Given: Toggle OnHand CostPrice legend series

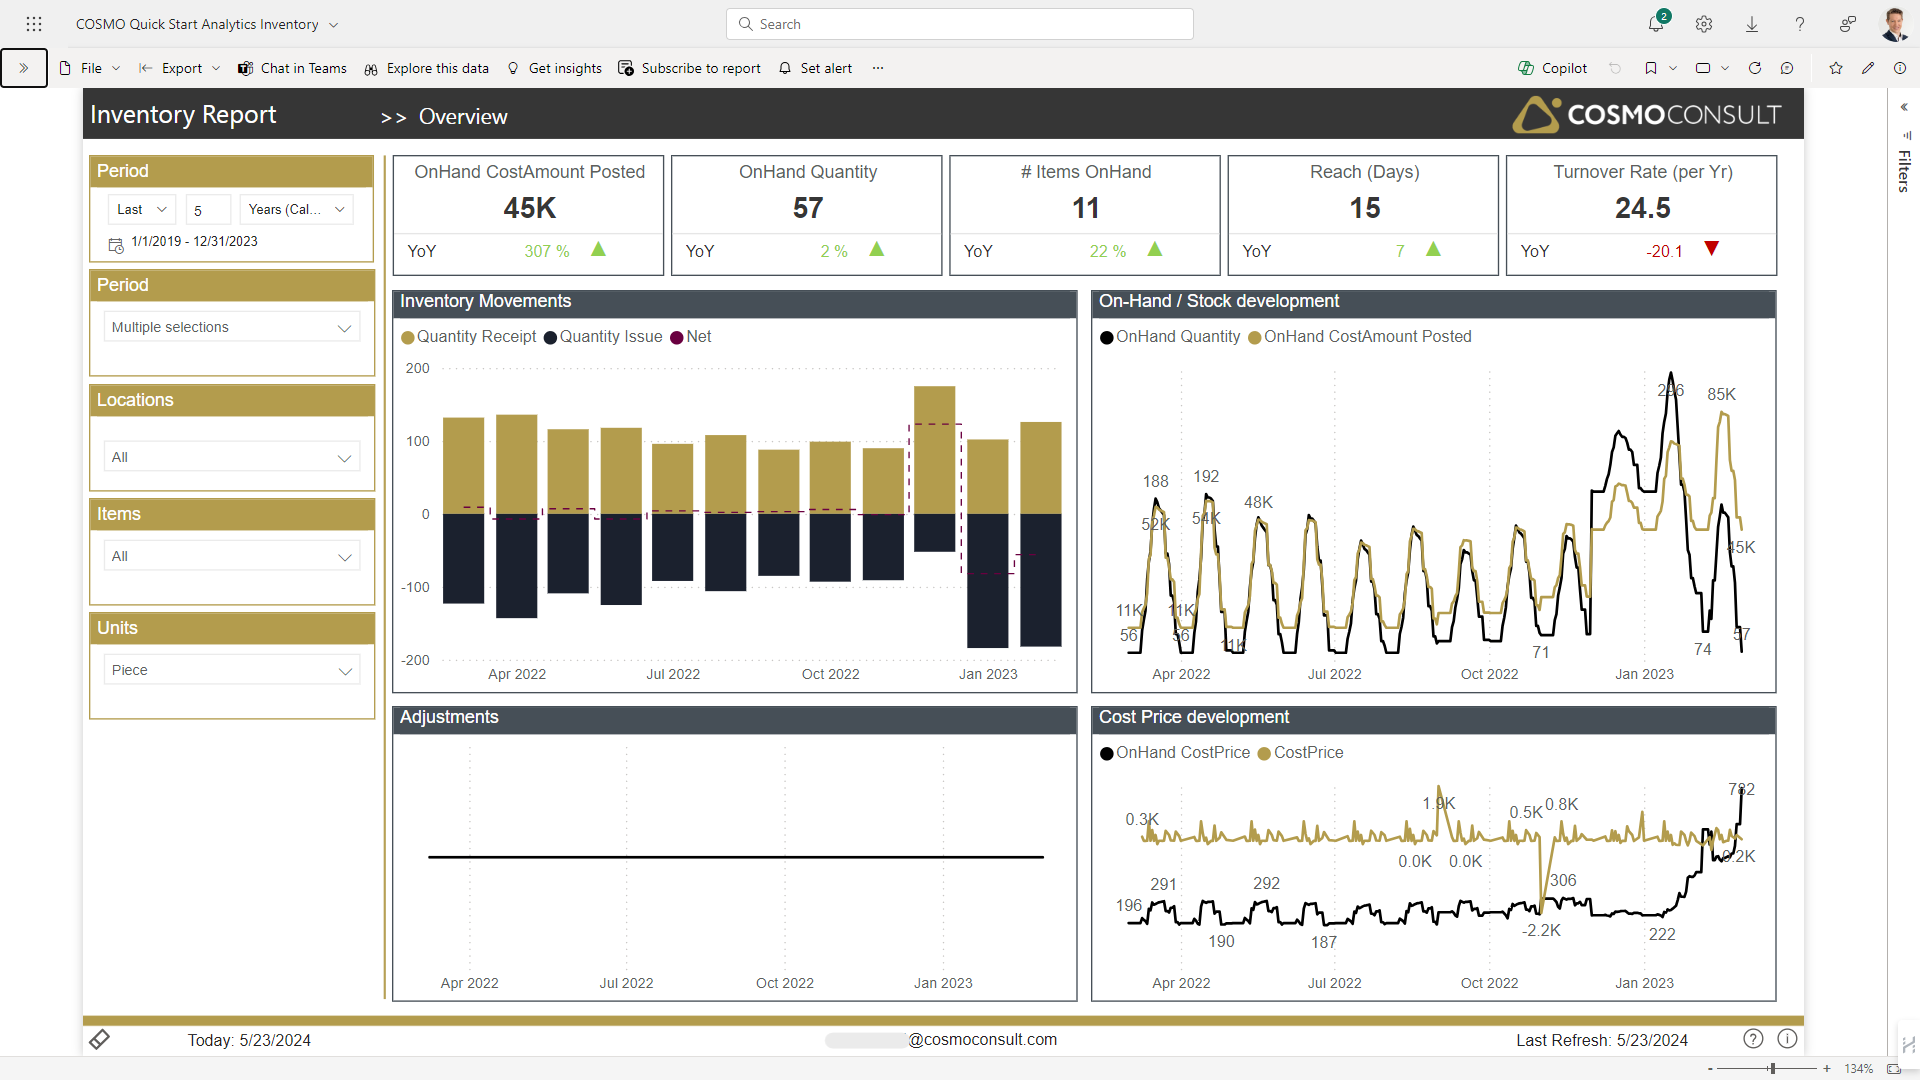Looking at the screenshot, I should [x=1174, y=753].
